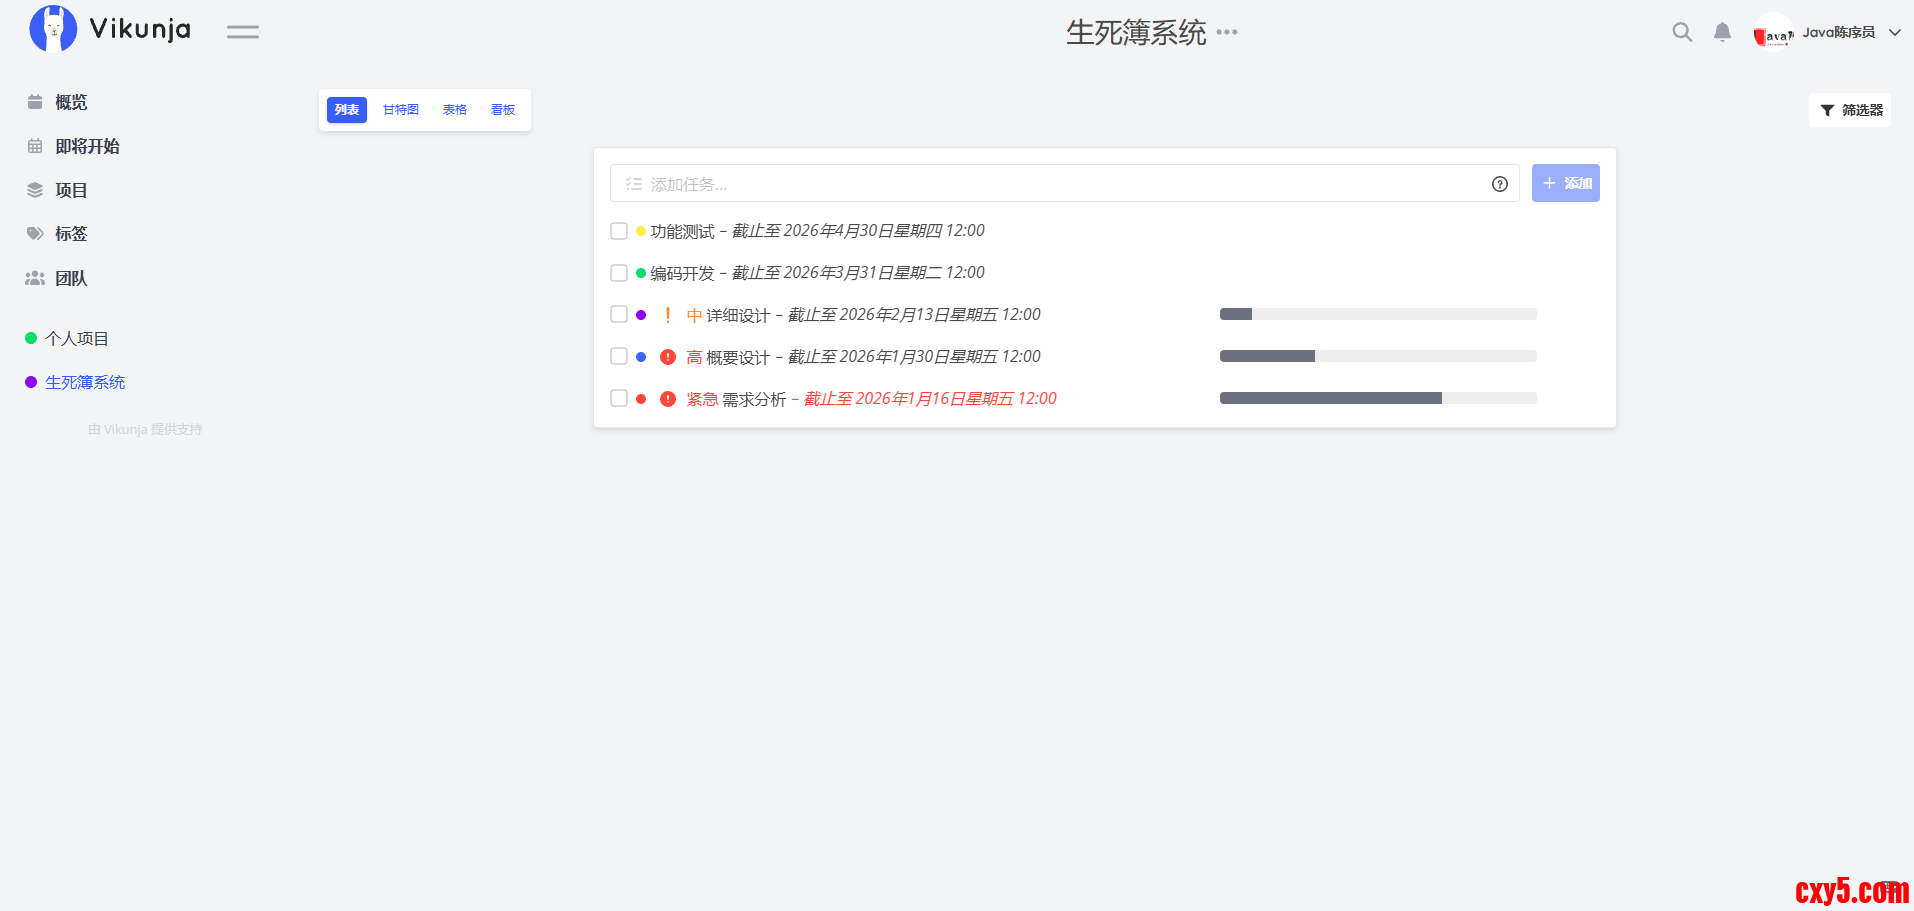Image resolution: width=1914 pixels, height=911 pixels.
Task: Switch to the 甘特图 Gantt view tab
Action: coord(401,110)
